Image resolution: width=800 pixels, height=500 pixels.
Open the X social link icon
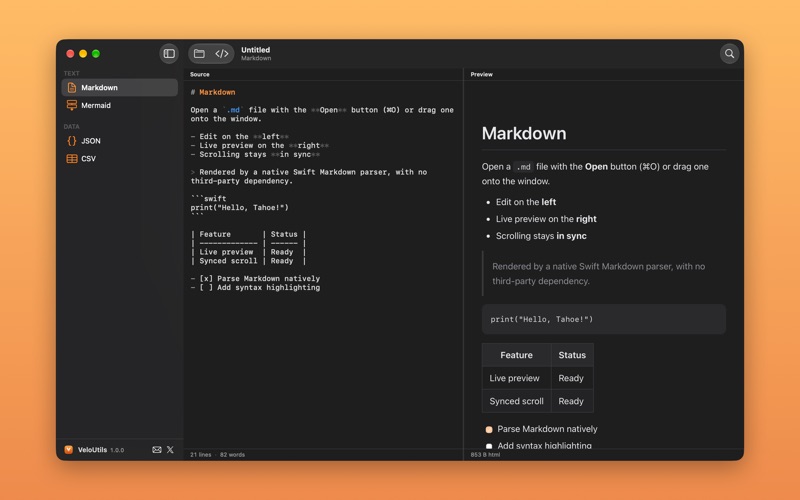click(170, 449)
